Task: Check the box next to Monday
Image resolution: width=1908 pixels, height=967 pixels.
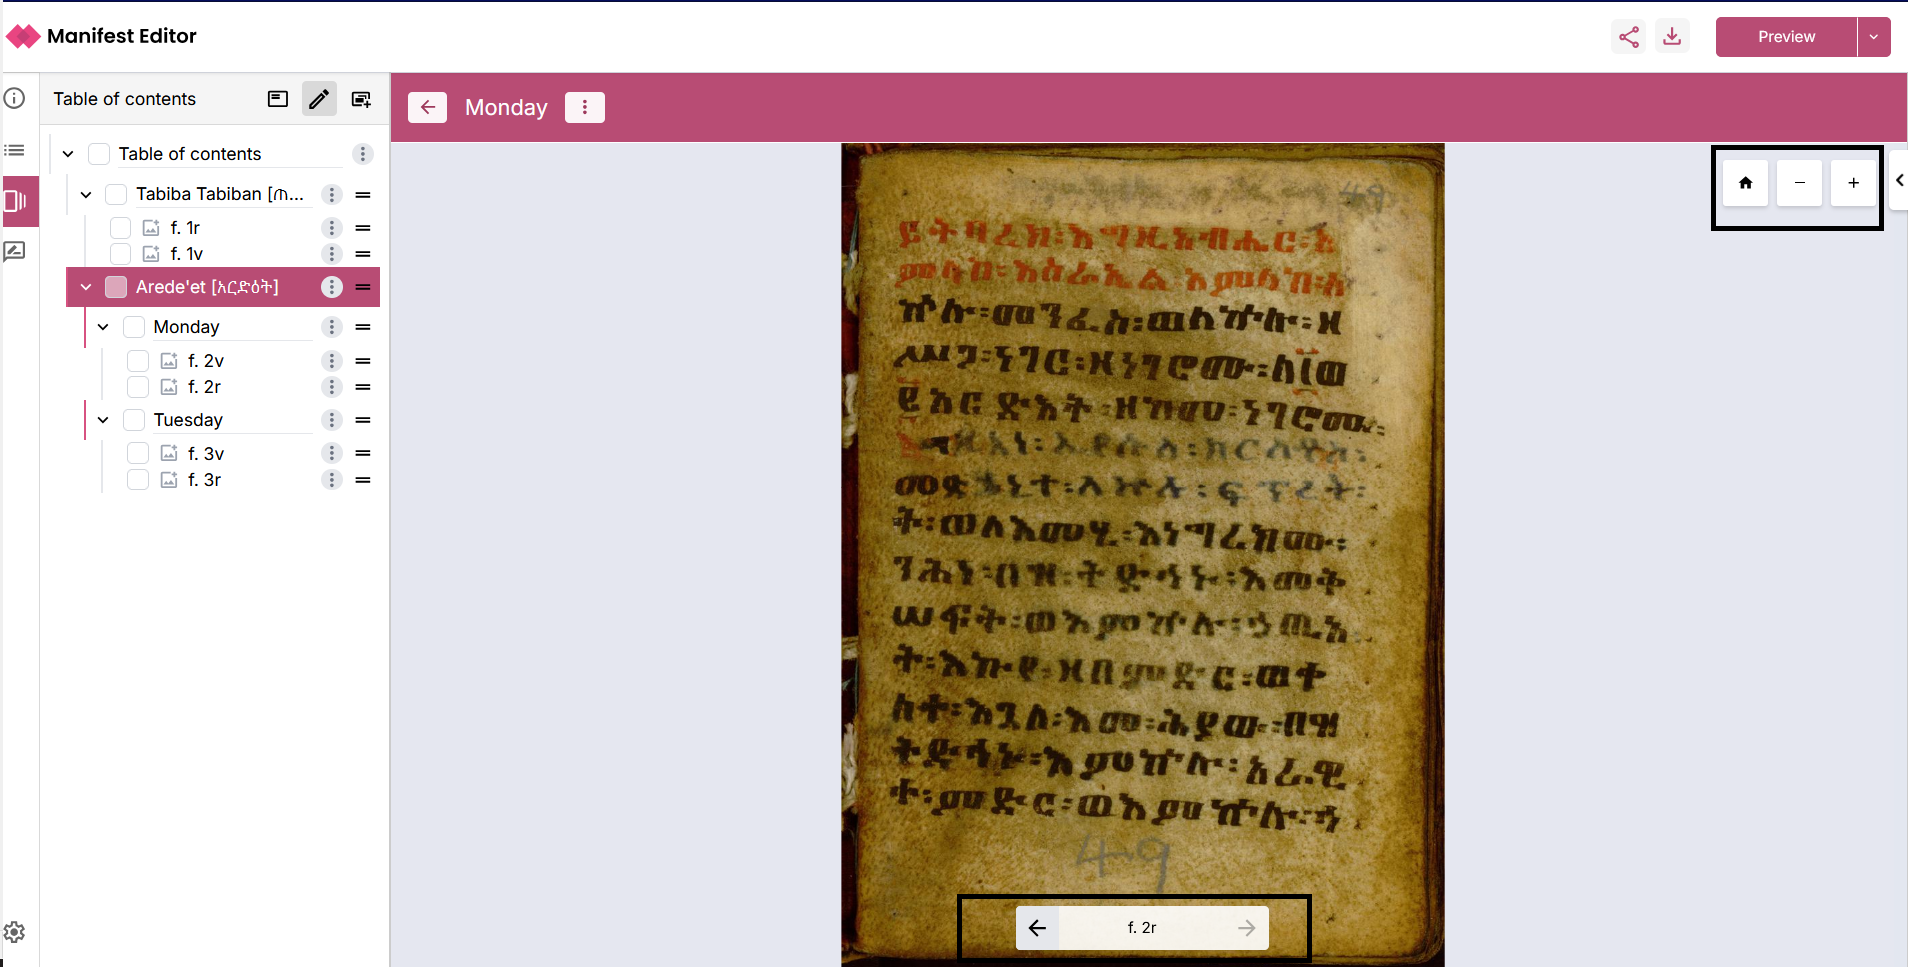Action: (x=134, y=327)
